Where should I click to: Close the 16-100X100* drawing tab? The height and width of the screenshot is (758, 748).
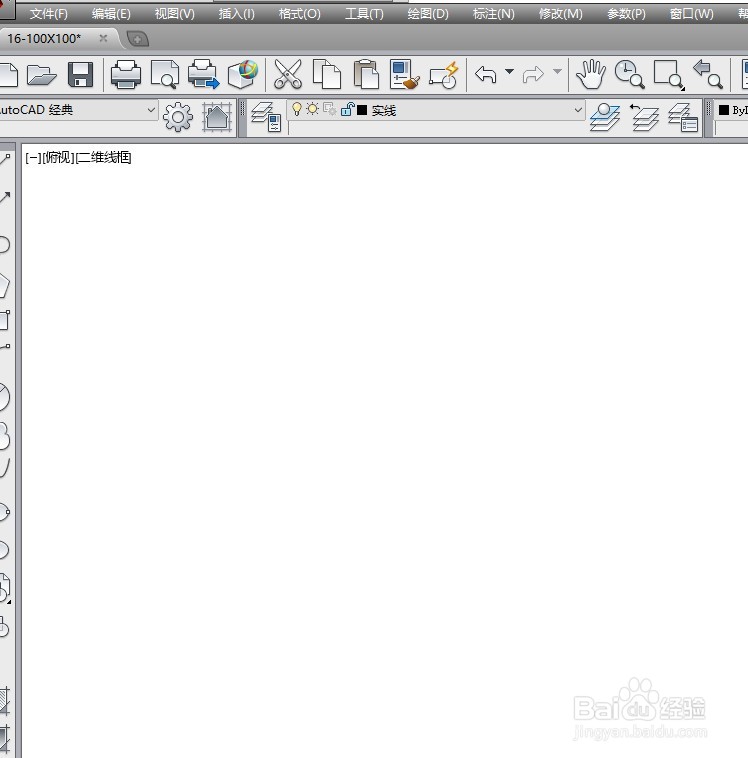[103, 38]
